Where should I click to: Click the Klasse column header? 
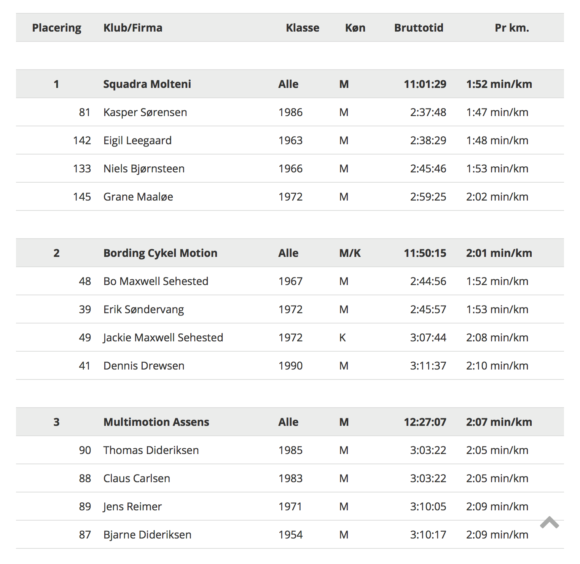tap(302, 28)
